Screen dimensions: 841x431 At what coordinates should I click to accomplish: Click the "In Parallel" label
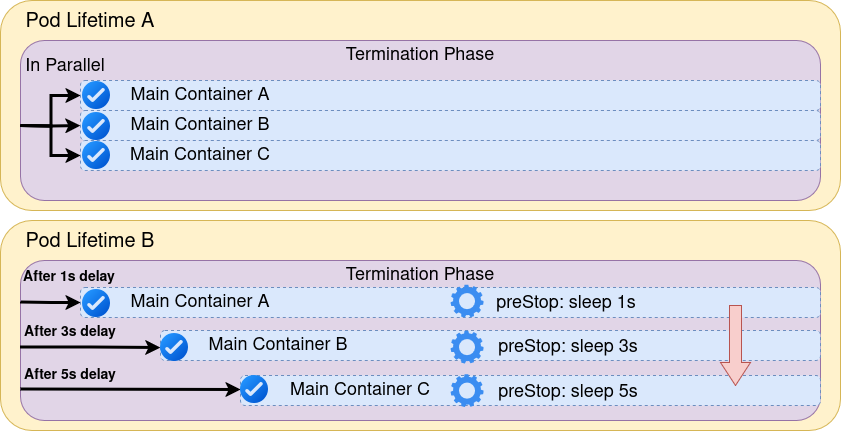click(65, 65)
